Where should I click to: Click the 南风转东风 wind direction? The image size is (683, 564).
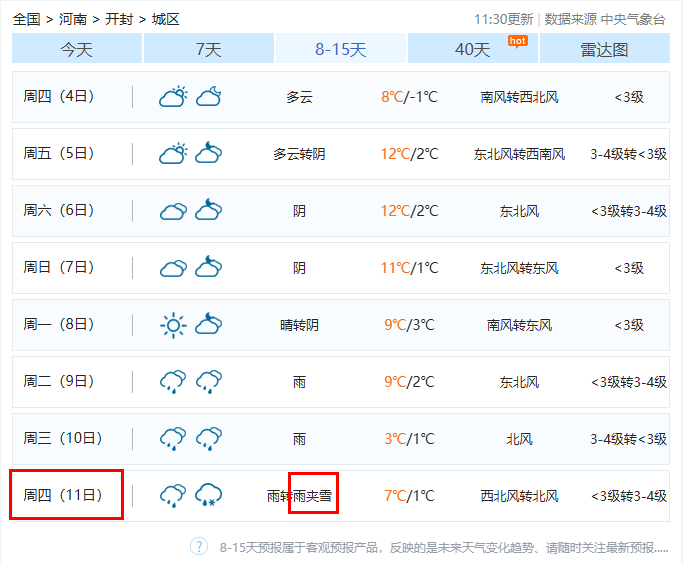[x=520, y=325]
